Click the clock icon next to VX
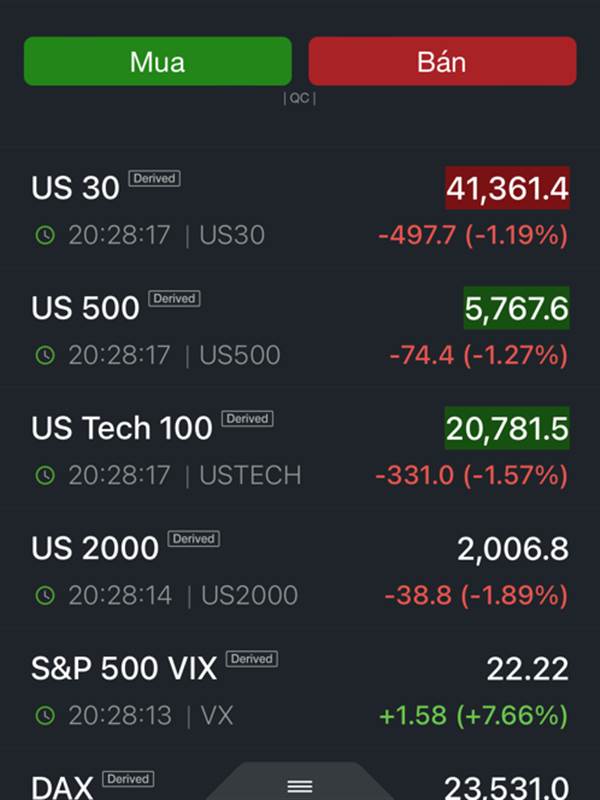Screen dimensions: 600x800 tap(45, 716)
